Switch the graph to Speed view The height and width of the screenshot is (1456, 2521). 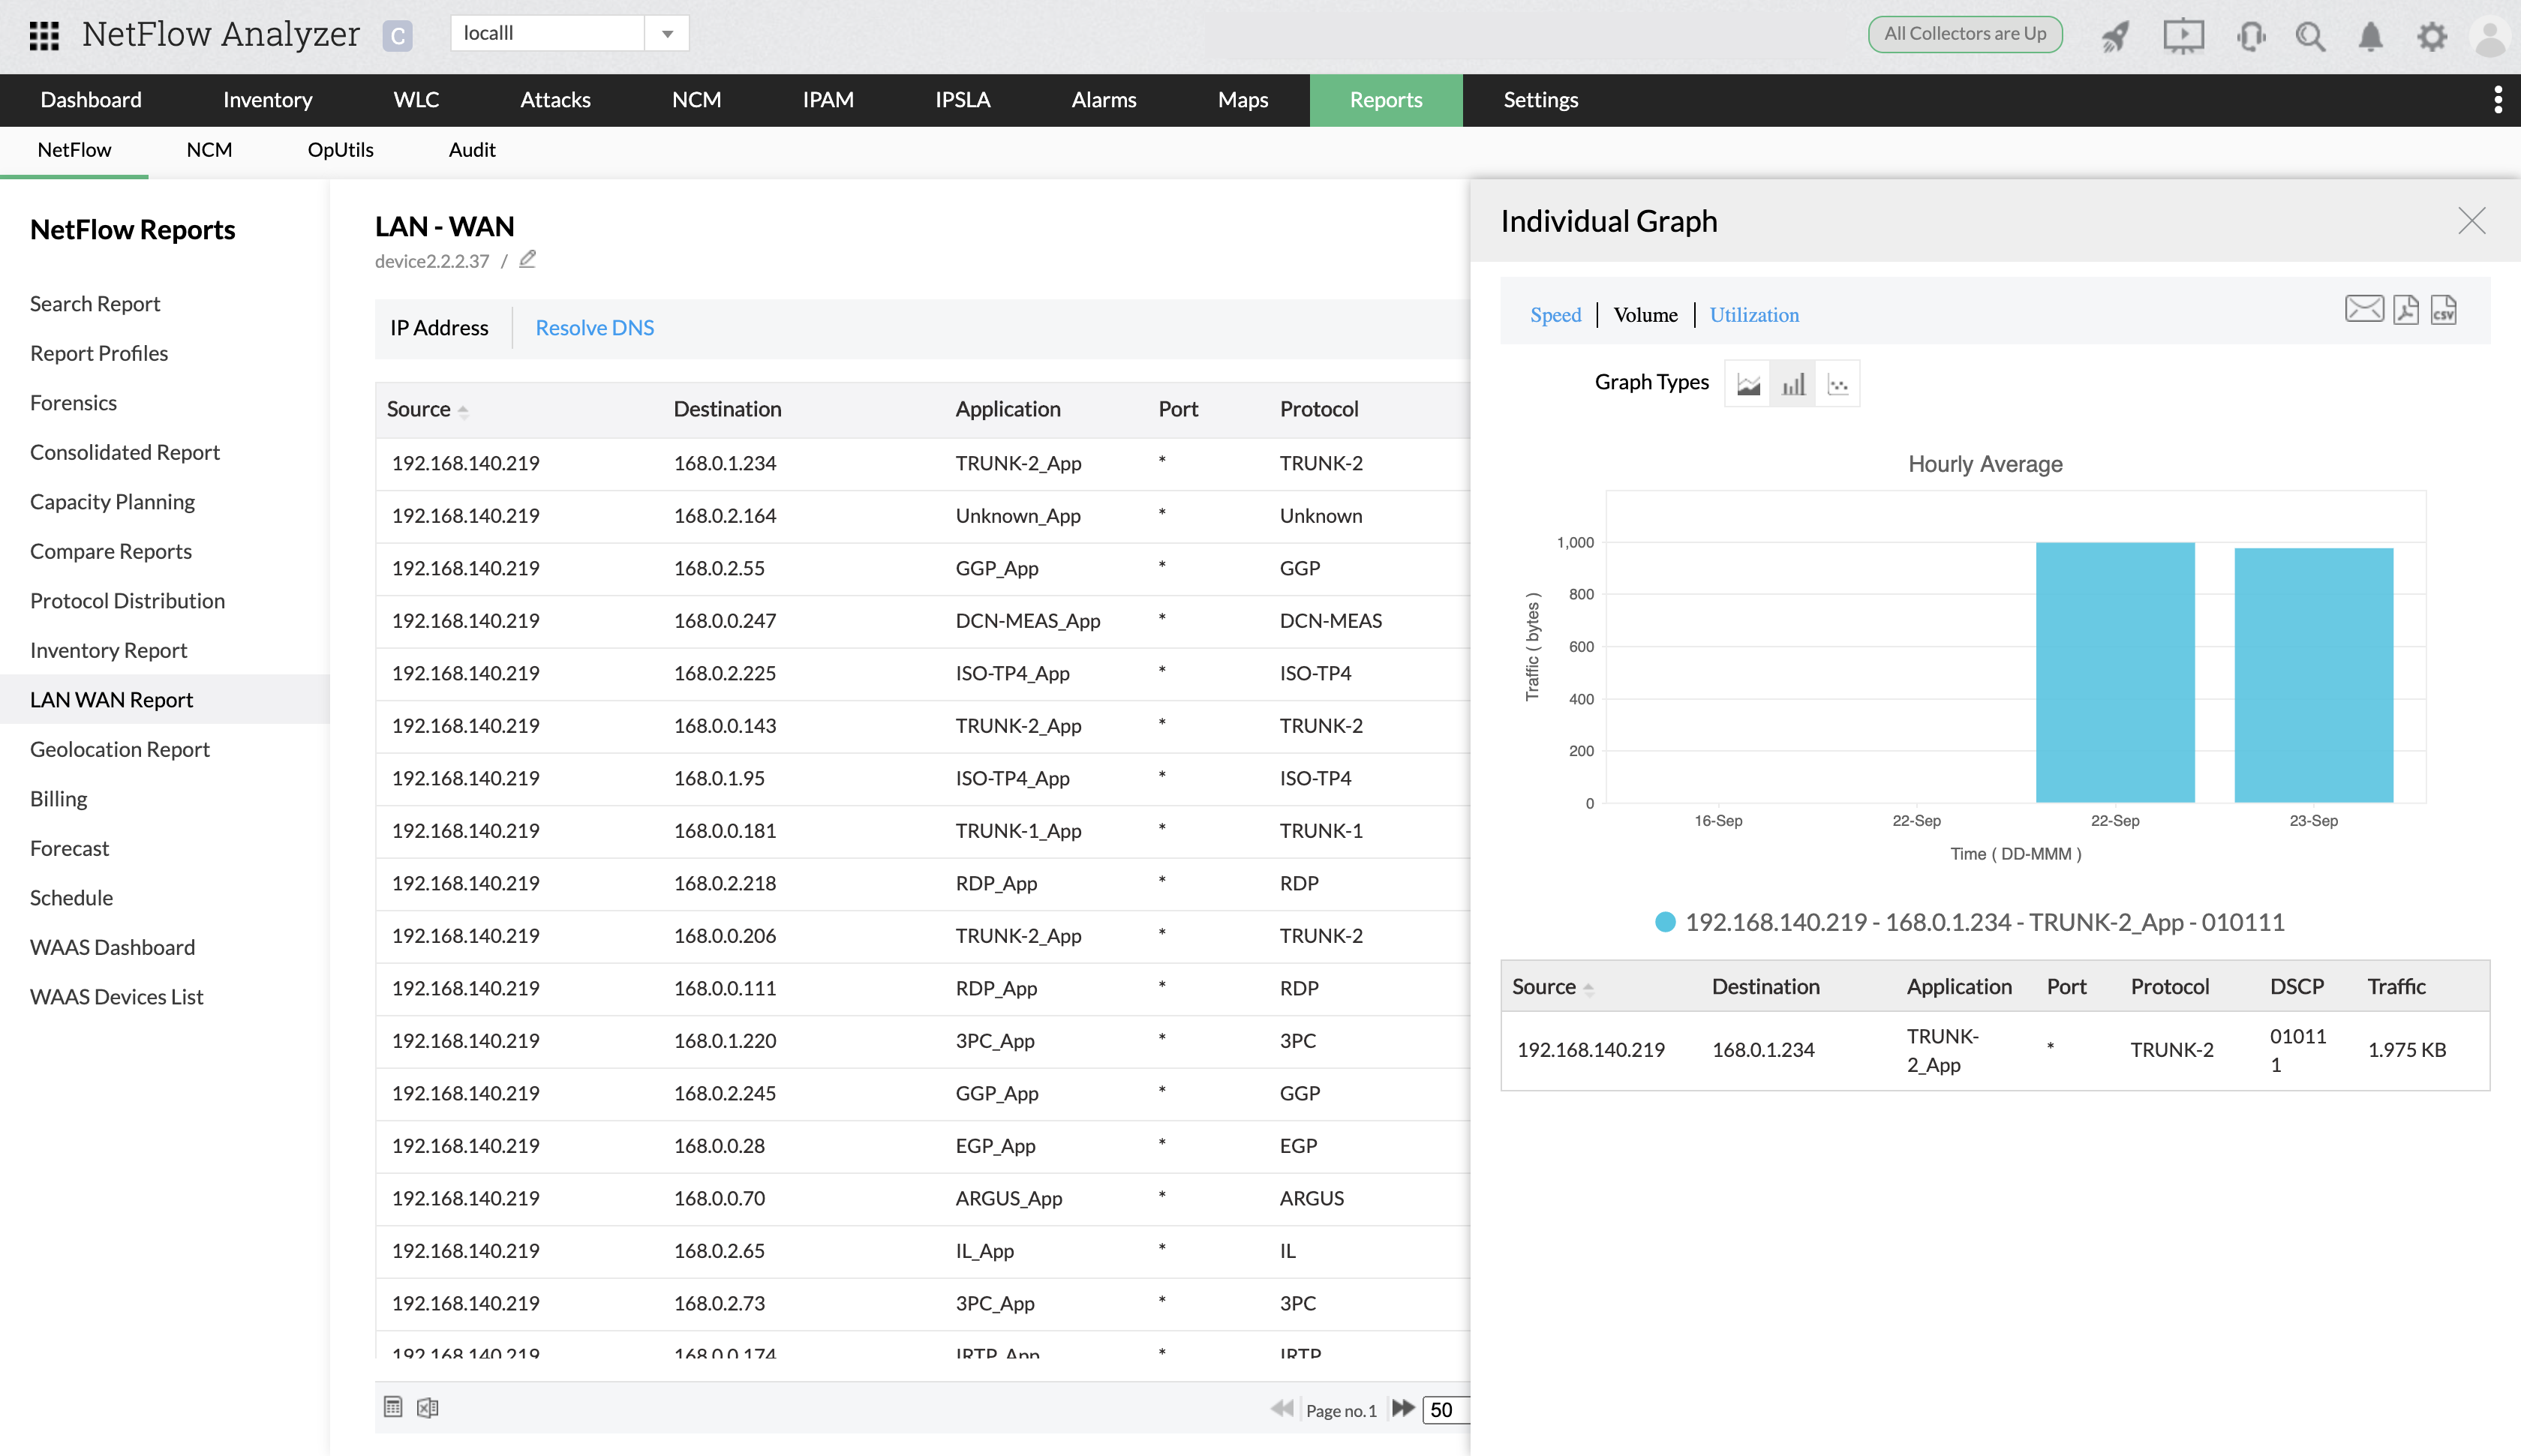pos(1555,315)
